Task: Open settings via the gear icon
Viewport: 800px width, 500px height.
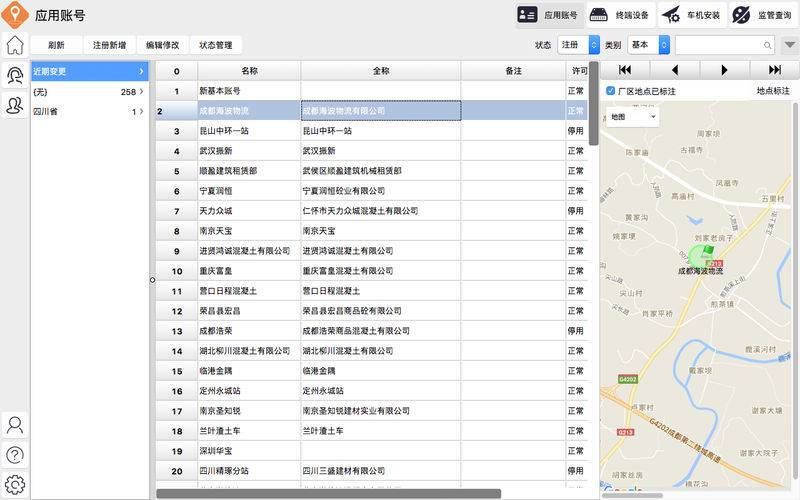Action: coord(15,485)
